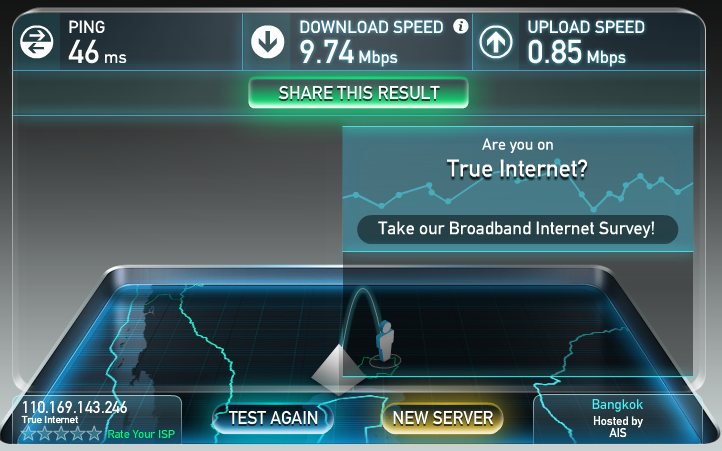
Task: Click the white pyramid server marker
Action: point(338,370)
